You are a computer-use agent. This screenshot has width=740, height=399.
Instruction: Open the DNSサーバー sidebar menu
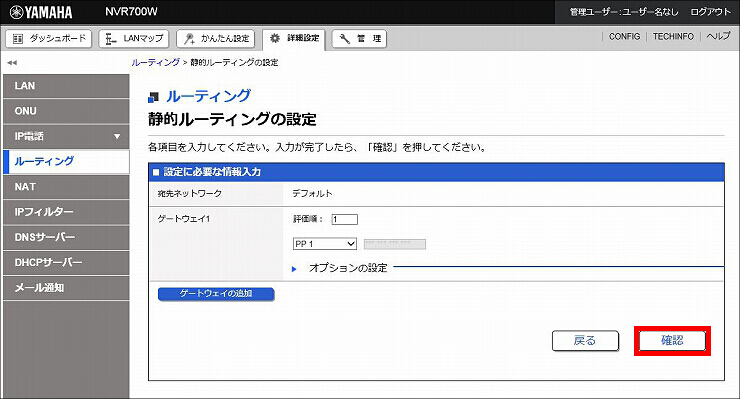[66, 238]
